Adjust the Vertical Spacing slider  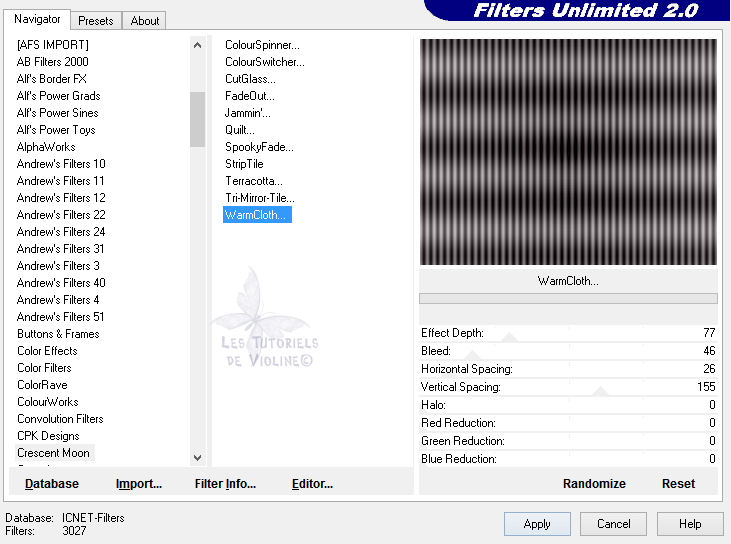[568, 388]
